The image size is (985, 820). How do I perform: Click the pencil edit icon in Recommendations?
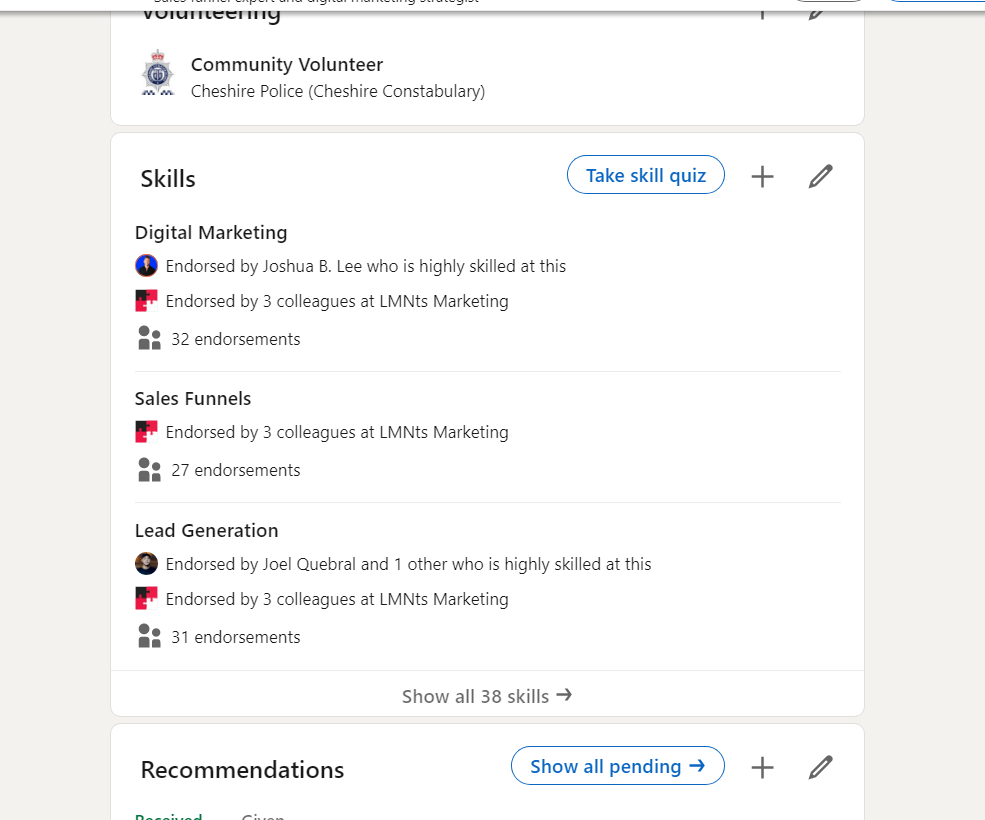coord(820,767)
